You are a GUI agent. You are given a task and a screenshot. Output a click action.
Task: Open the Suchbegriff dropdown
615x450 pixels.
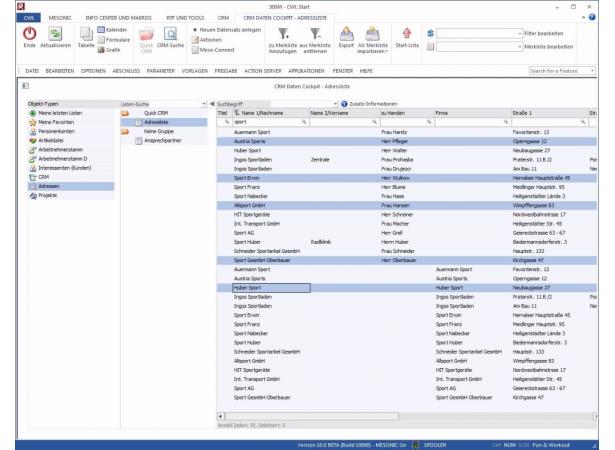335,104
